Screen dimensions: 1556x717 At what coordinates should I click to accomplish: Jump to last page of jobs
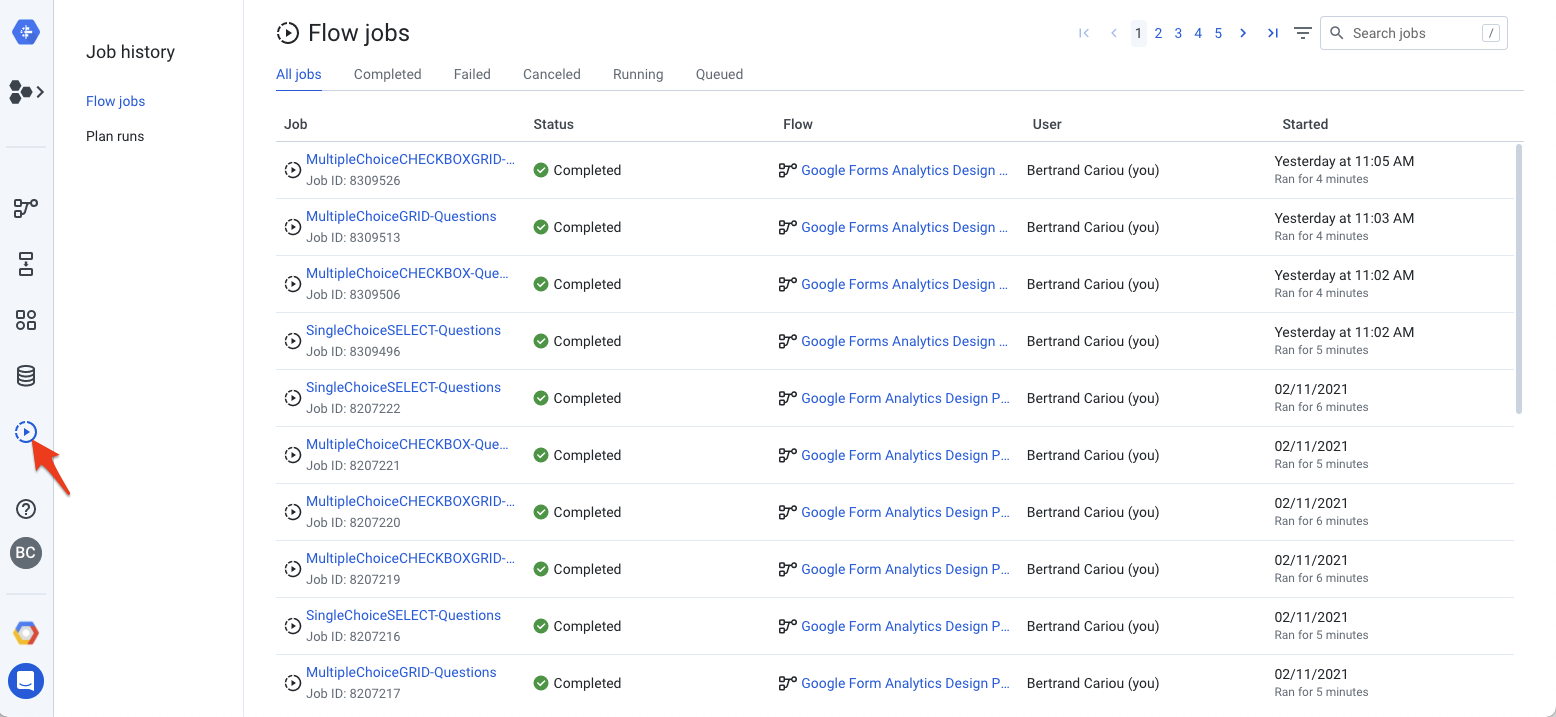pos(1272,33)
